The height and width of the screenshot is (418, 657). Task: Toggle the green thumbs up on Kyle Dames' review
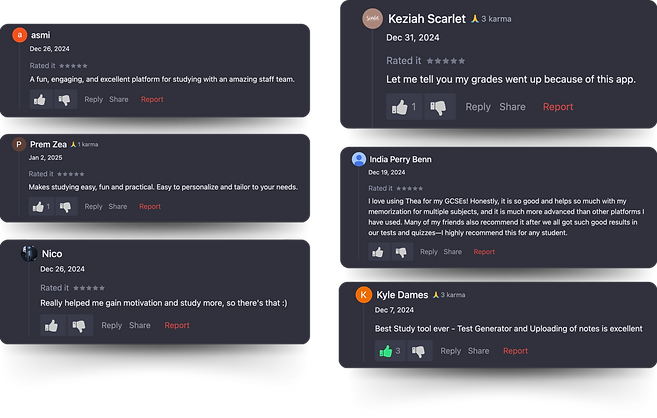(x=389, y=351)
